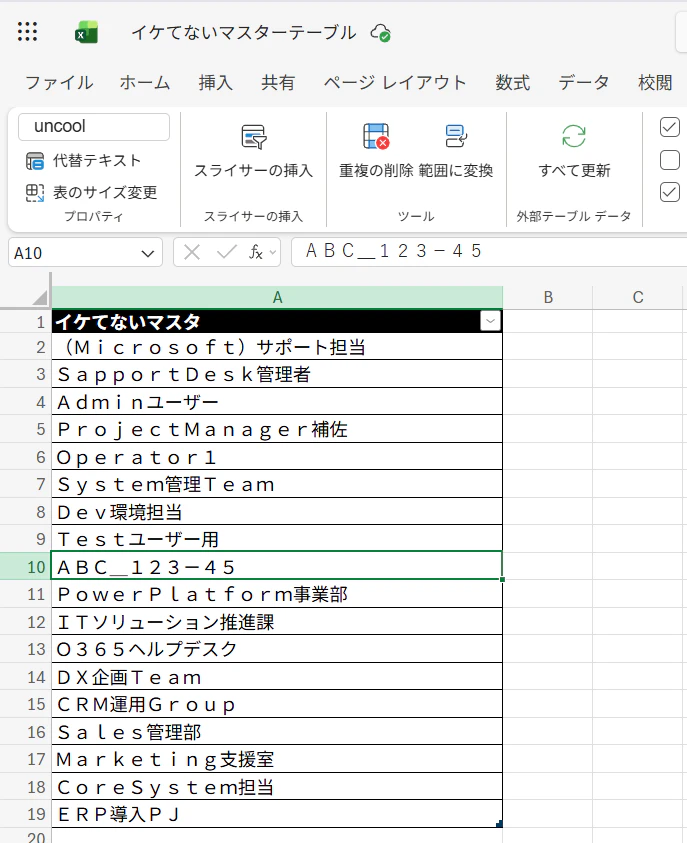This screenshot has width=687, height=843.
Task: Click the Insert Slicer icon
Action: [253, 137]
